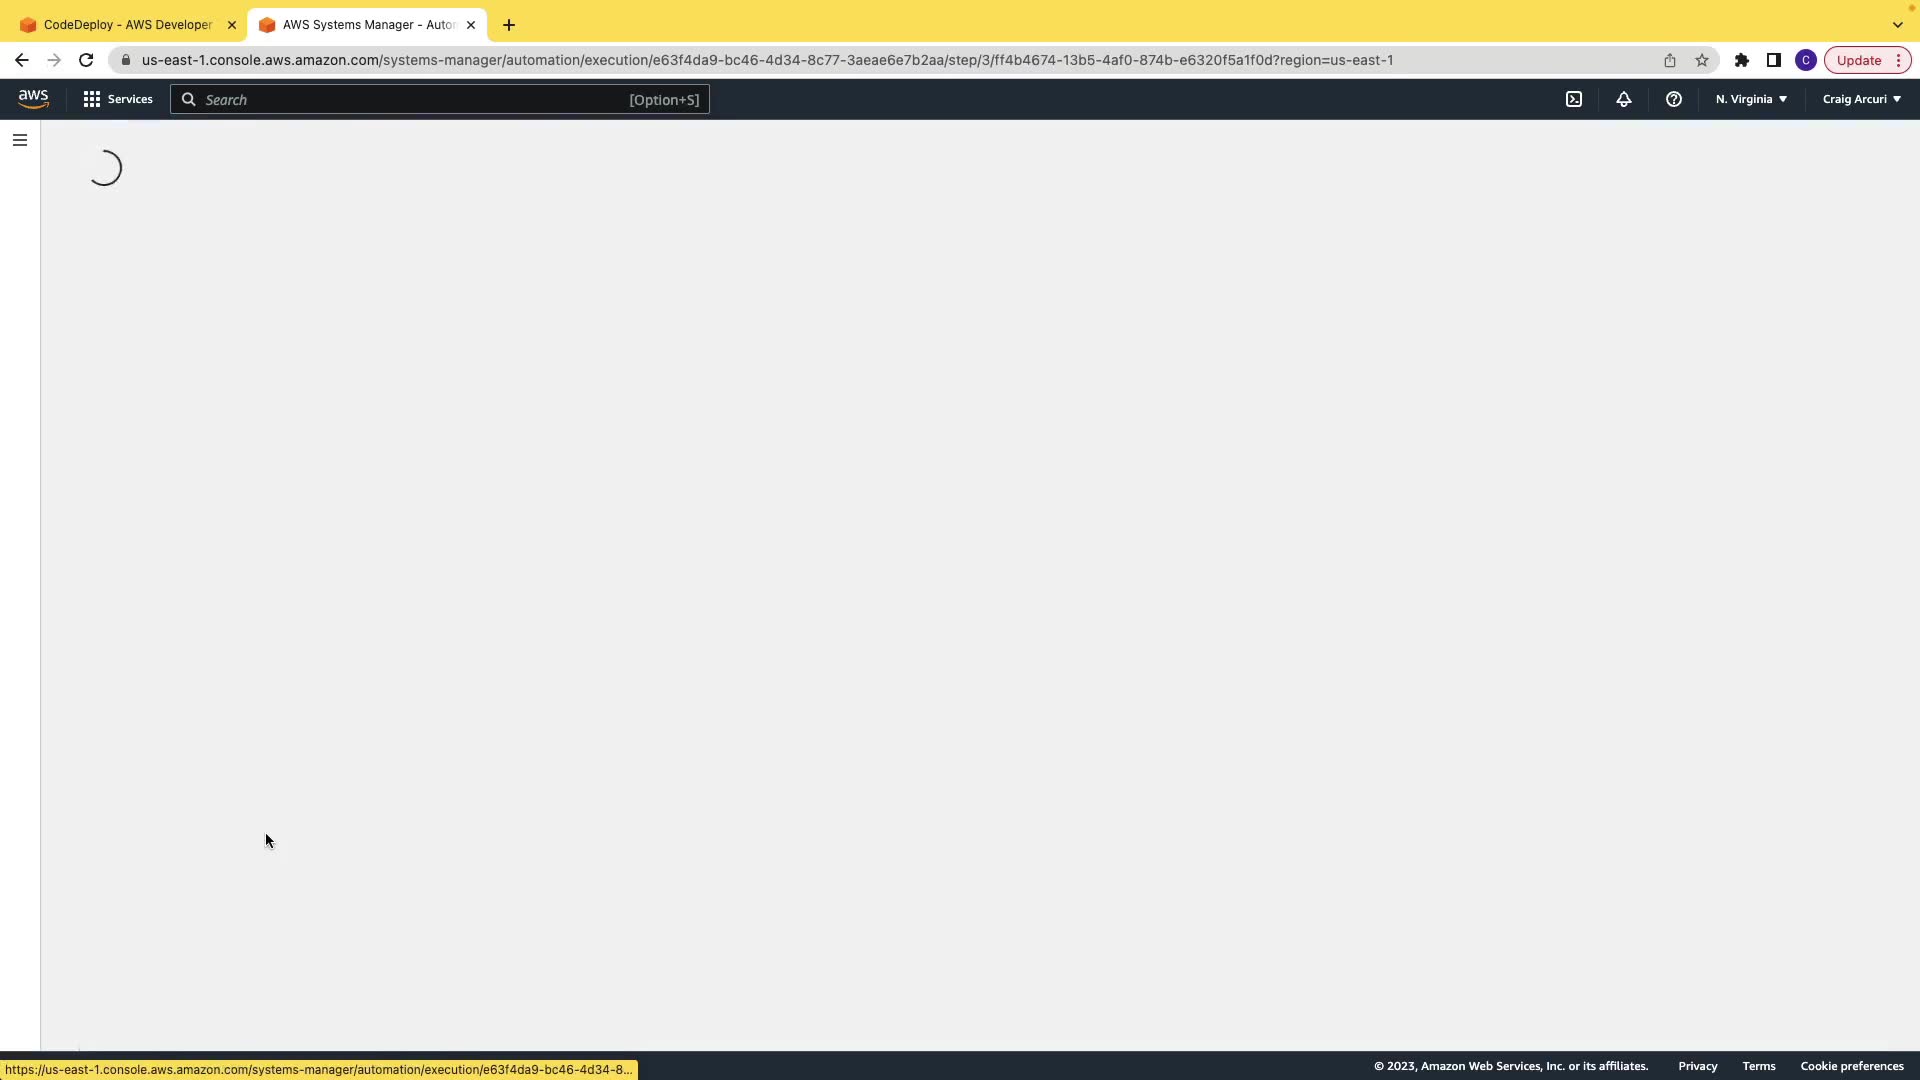The height and width of the screenshot is (1080, 1920).
Task: Open the AWS CloudShell icon
Action: point(1574,99)
